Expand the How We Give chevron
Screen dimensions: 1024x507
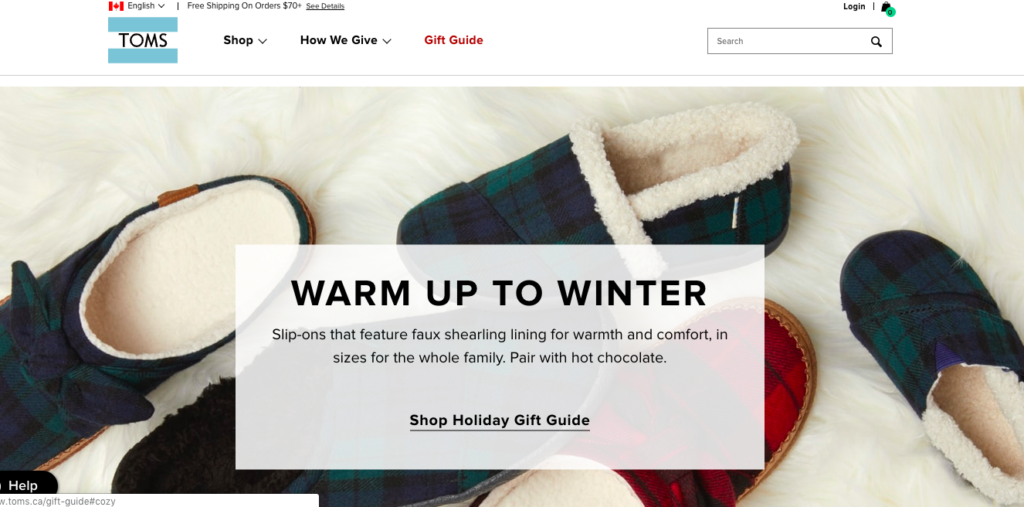pos(387,41)
